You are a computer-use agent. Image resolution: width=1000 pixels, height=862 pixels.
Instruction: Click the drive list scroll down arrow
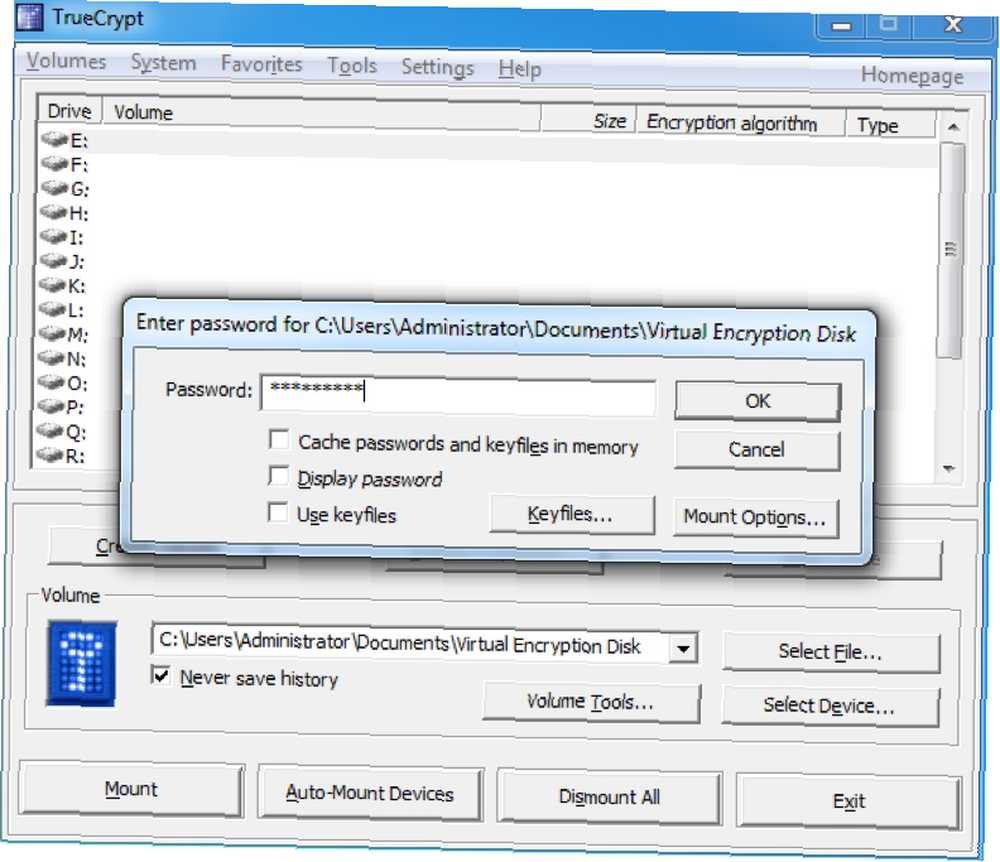click(949, 469)
